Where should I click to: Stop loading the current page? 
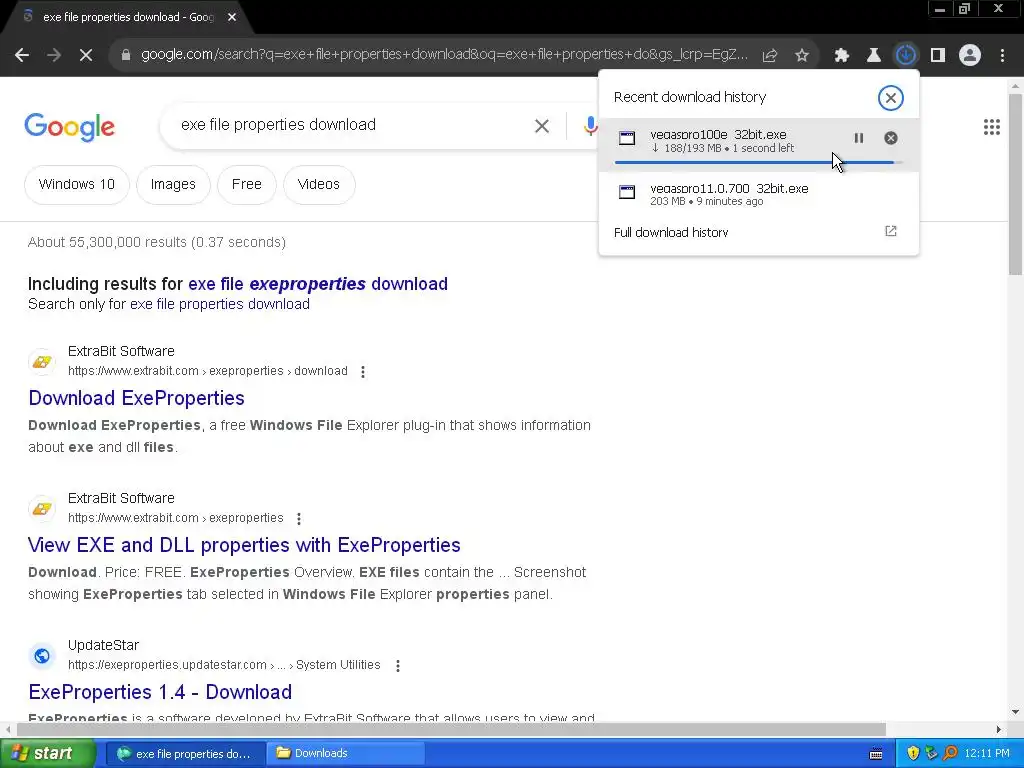click(86, 56)
